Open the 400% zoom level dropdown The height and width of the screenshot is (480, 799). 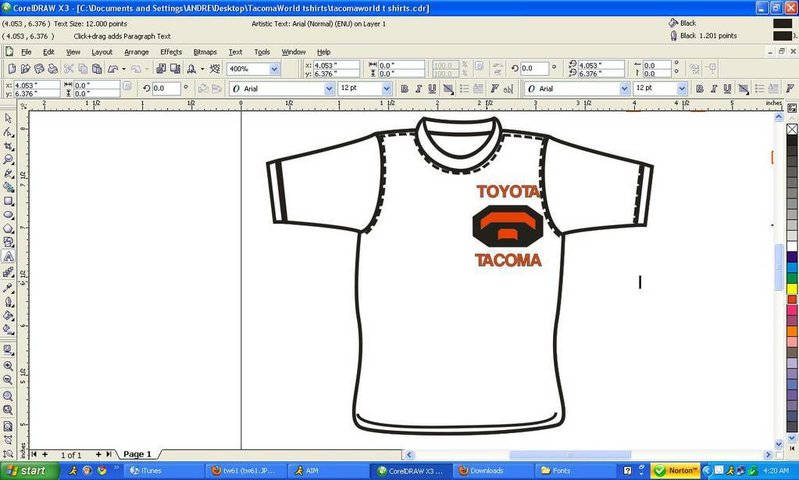click(x=274, y=69)
